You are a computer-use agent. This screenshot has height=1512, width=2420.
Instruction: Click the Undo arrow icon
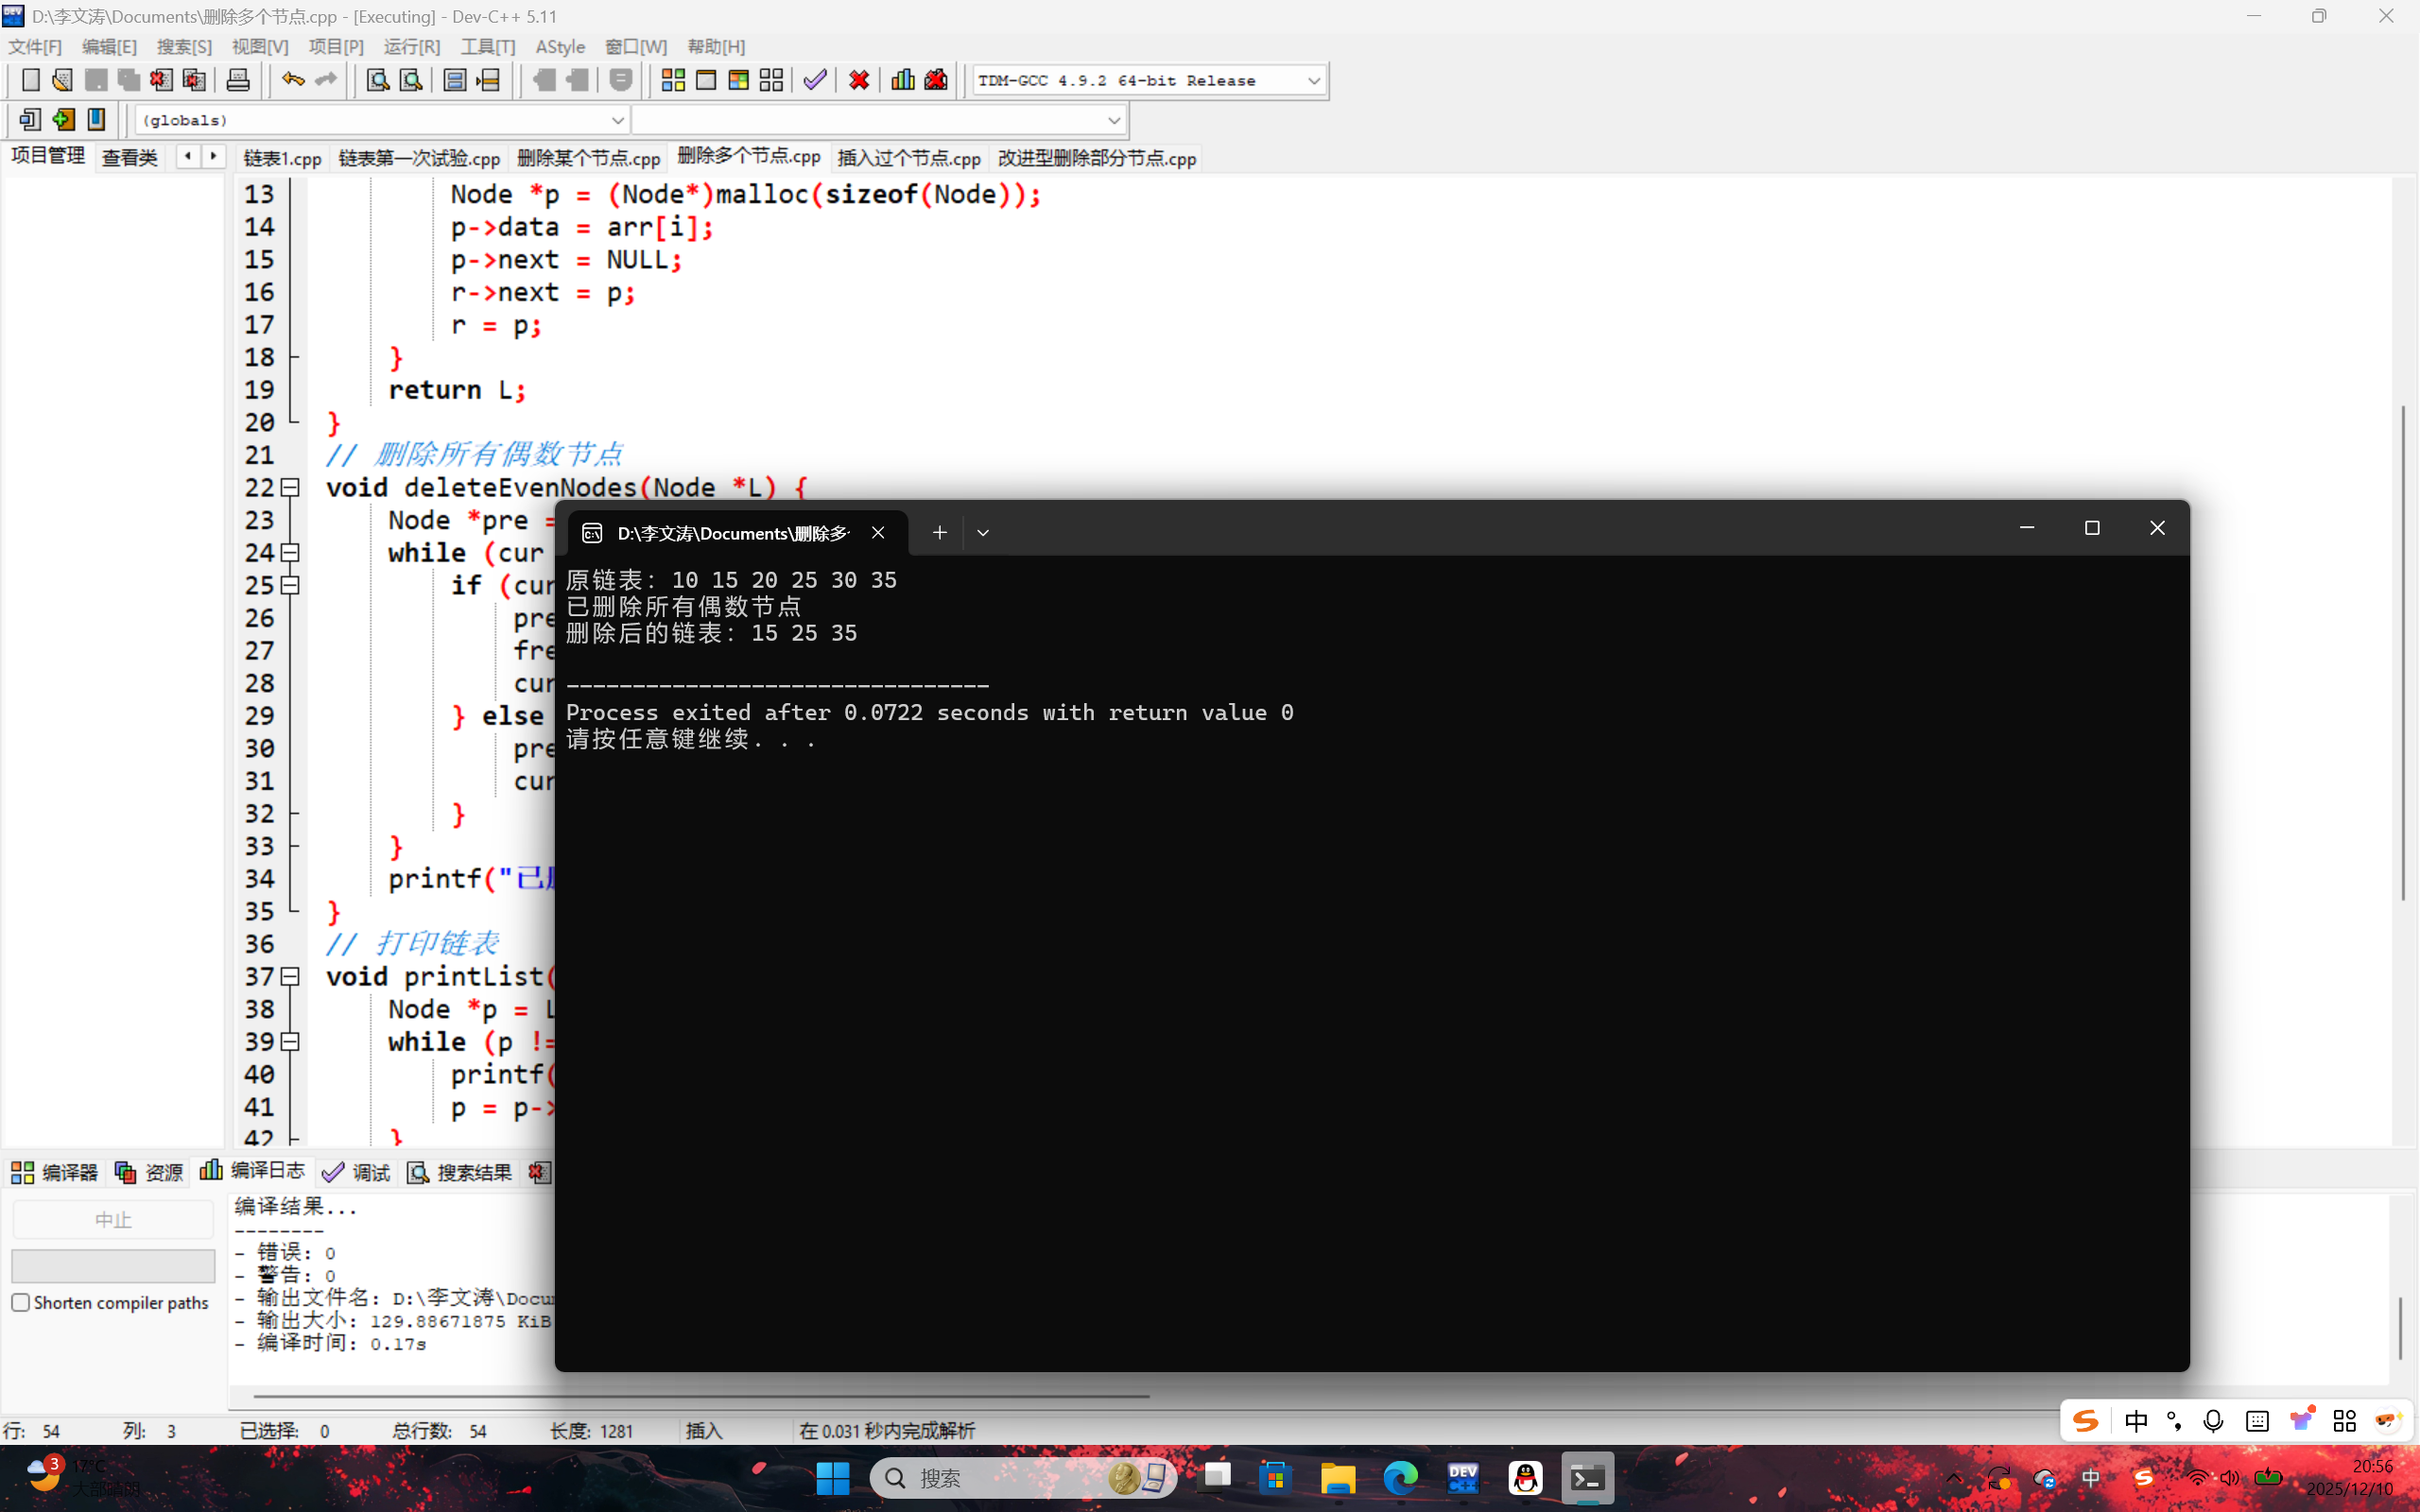point(292,80)
